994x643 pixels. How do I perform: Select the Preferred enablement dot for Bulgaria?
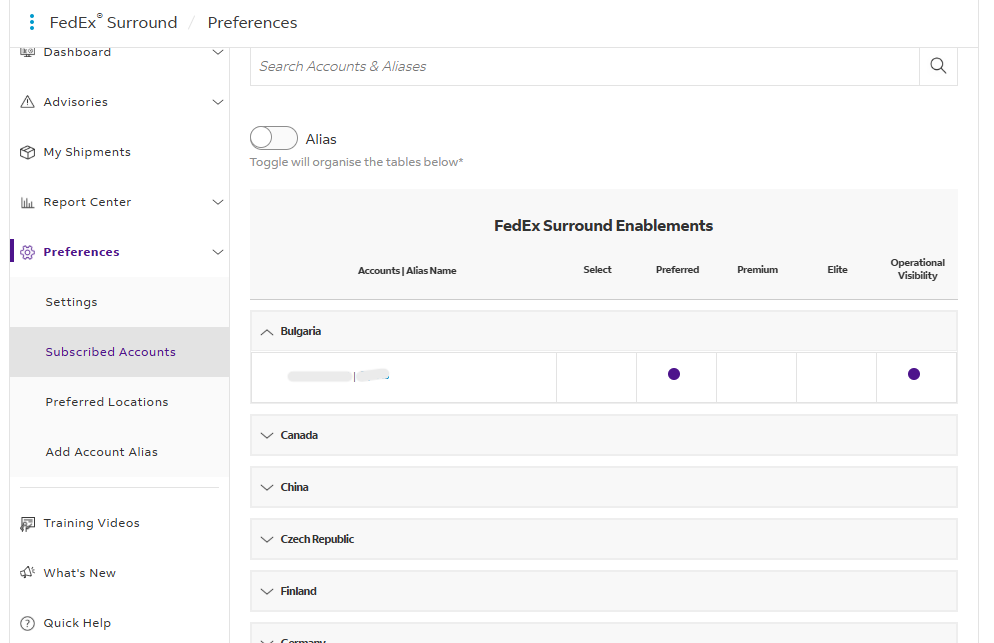click(x=675, y=373)
